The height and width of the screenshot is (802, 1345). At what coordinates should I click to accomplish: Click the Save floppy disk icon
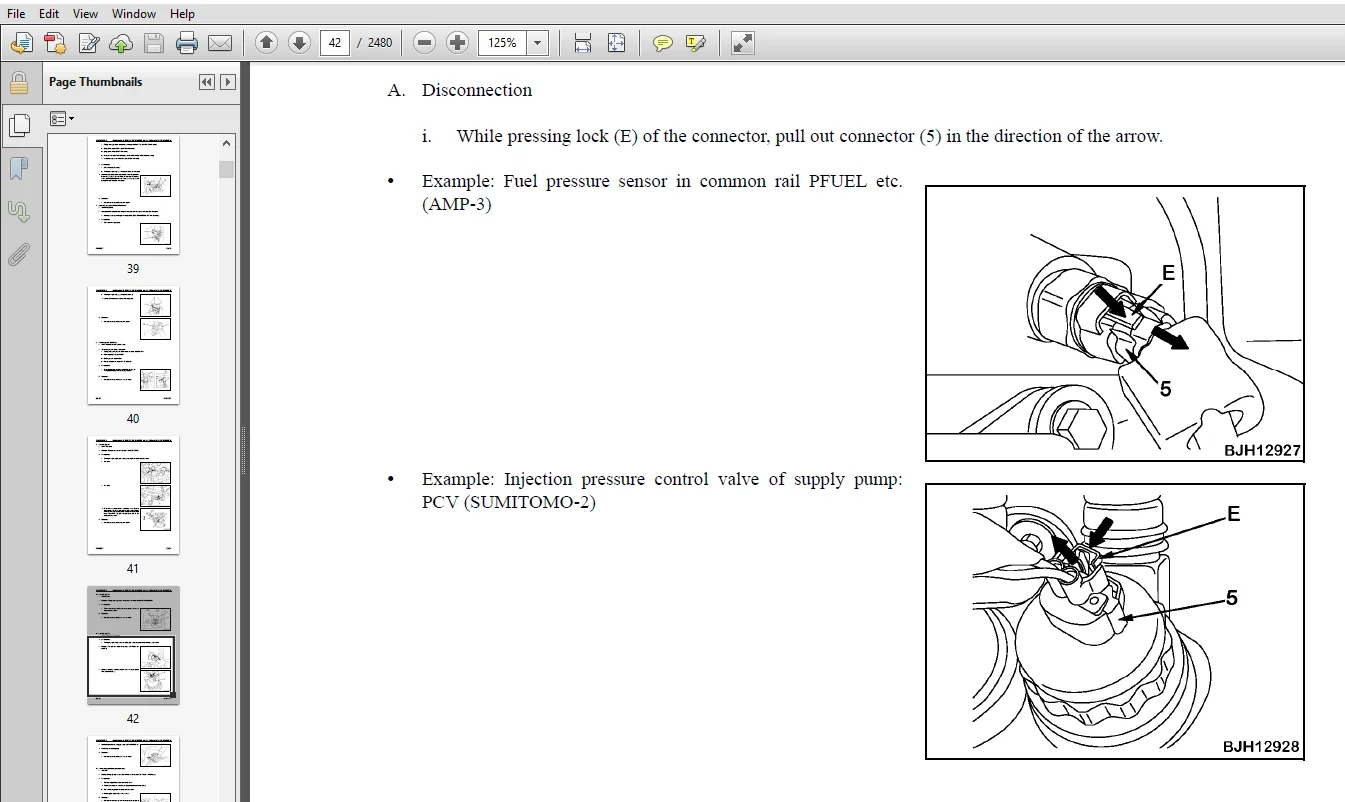(x=154, y=43)
